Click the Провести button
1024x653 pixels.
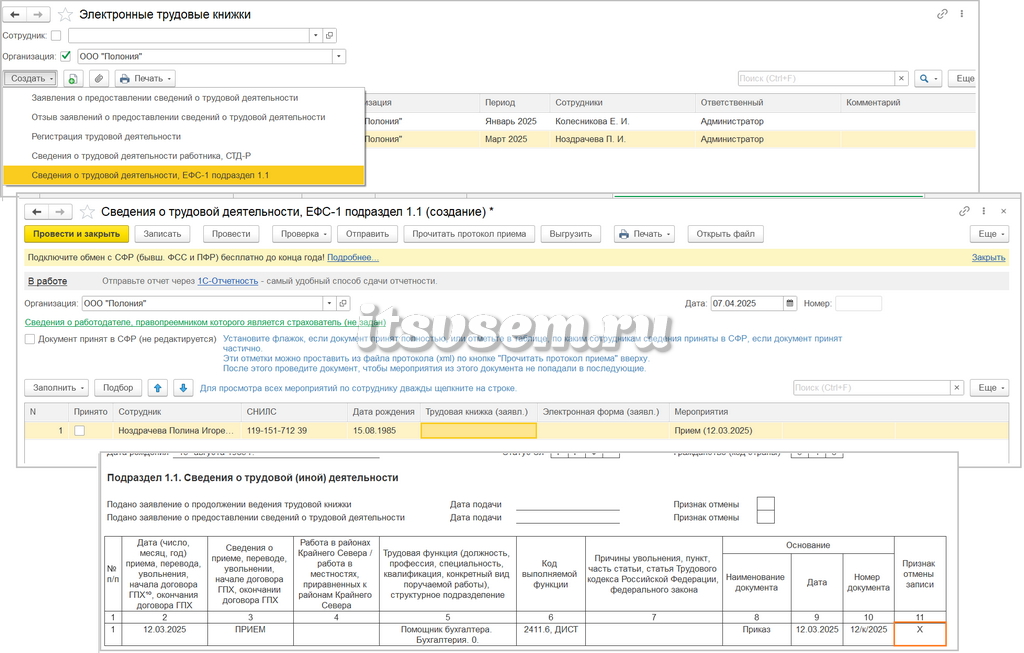coord(231,234)
